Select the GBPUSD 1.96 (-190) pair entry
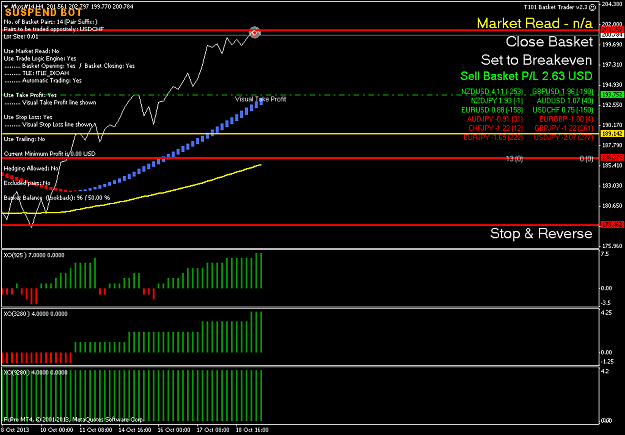 click(562, 91)
